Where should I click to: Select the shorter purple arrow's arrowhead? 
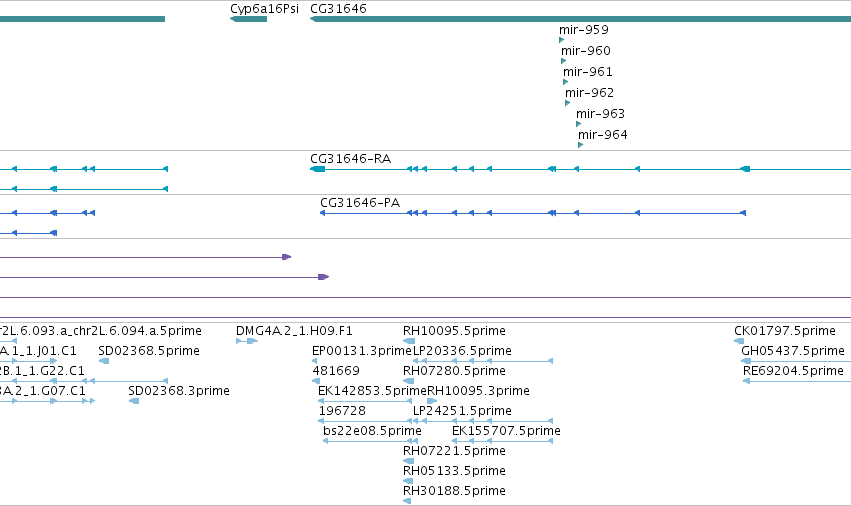pyautogui.click(x=287, y=257)
